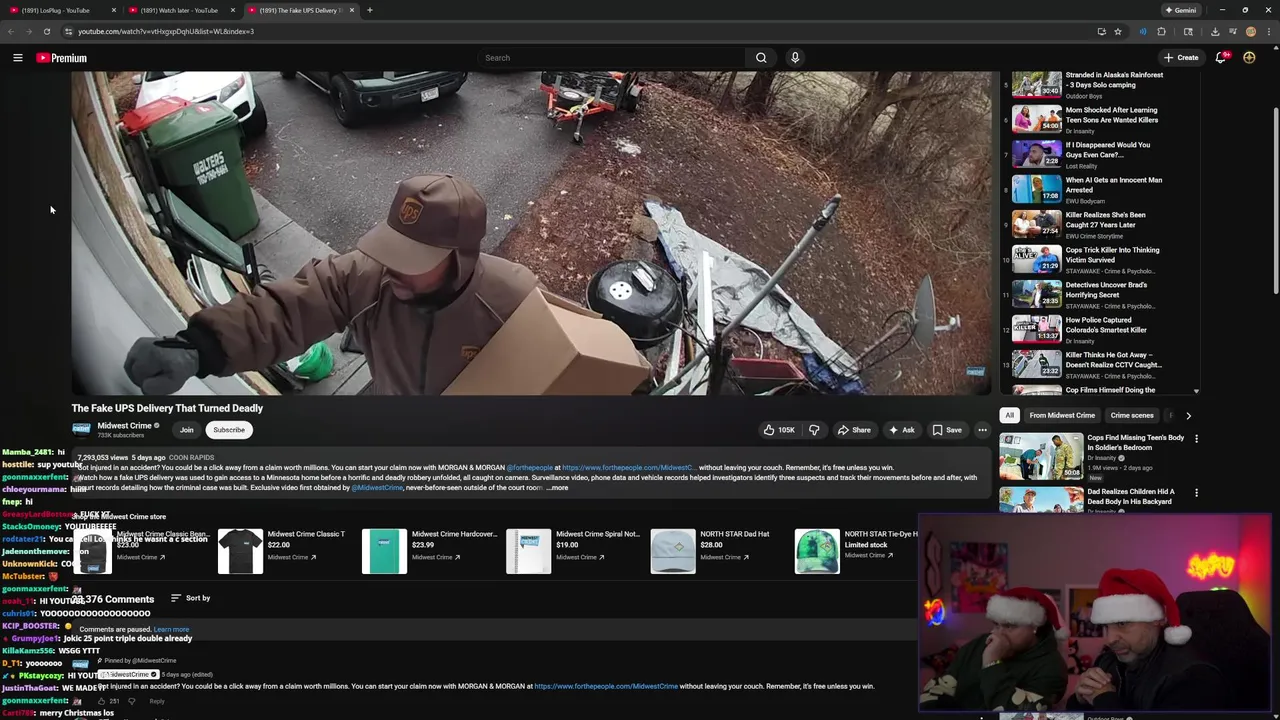Screen dimensions: 1280x720
Task: Click the search magnifier button
Action: click(761, 58)
